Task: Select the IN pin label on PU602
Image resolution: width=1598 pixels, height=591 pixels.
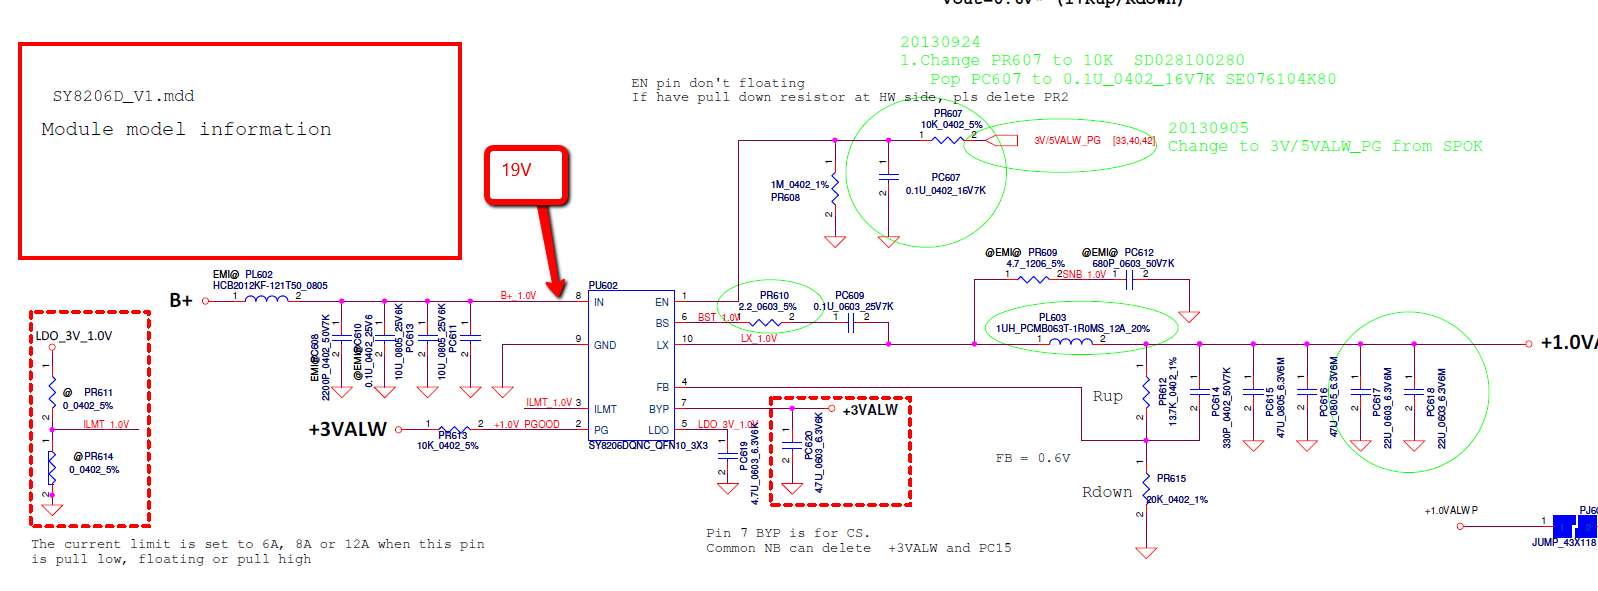Action: [x=599, y=302]
